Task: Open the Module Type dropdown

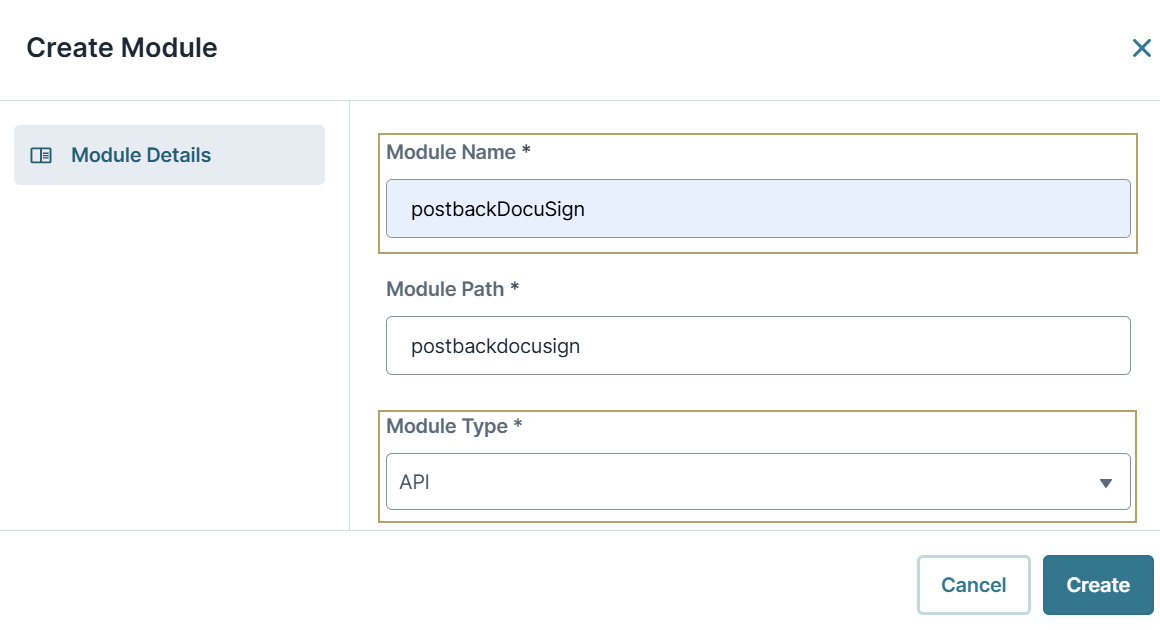Action: click(x=758, y=481)
